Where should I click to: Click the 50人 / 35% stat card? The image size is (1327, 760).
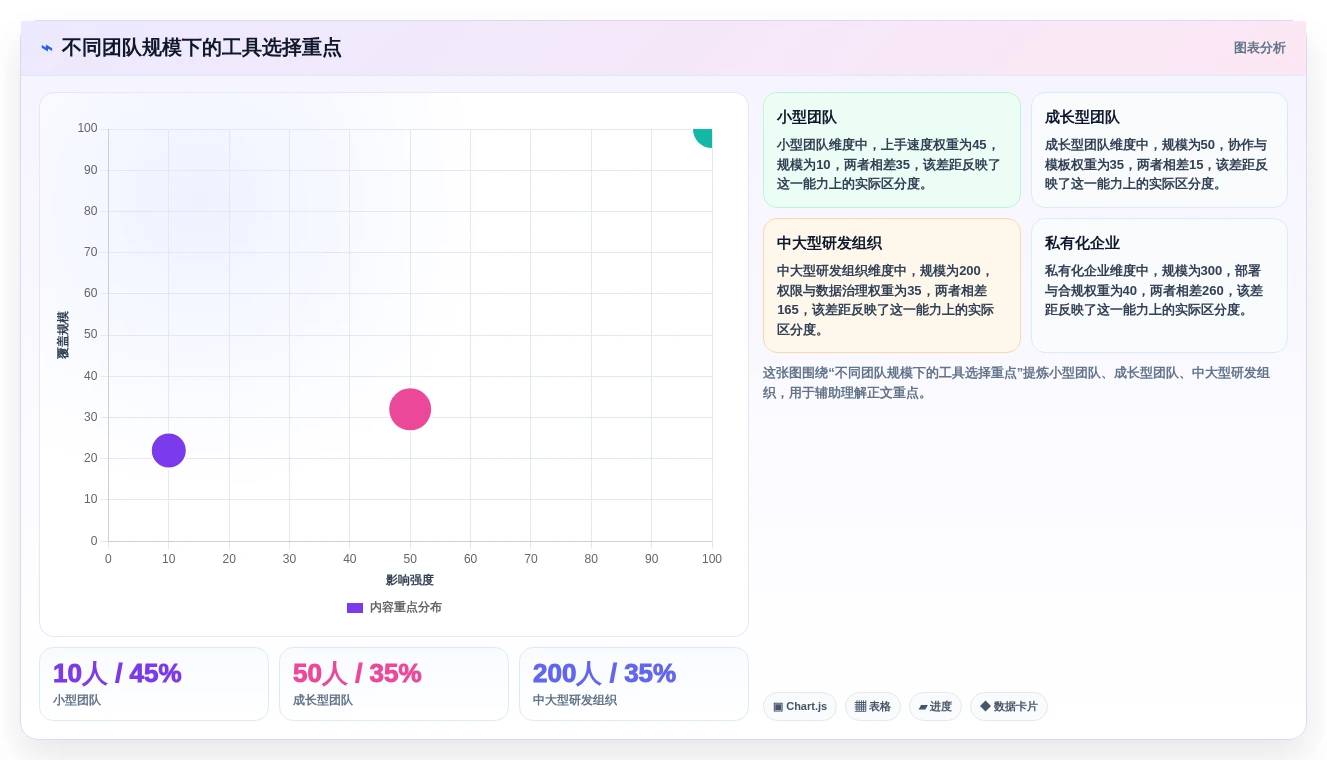click(394, 684)
